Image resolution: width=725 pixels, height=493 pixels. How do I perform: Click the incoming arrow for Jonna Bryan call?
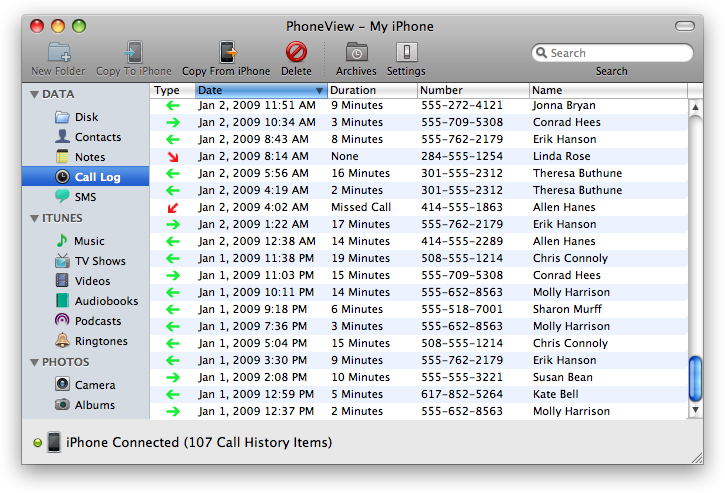click(x=173, y=105)
